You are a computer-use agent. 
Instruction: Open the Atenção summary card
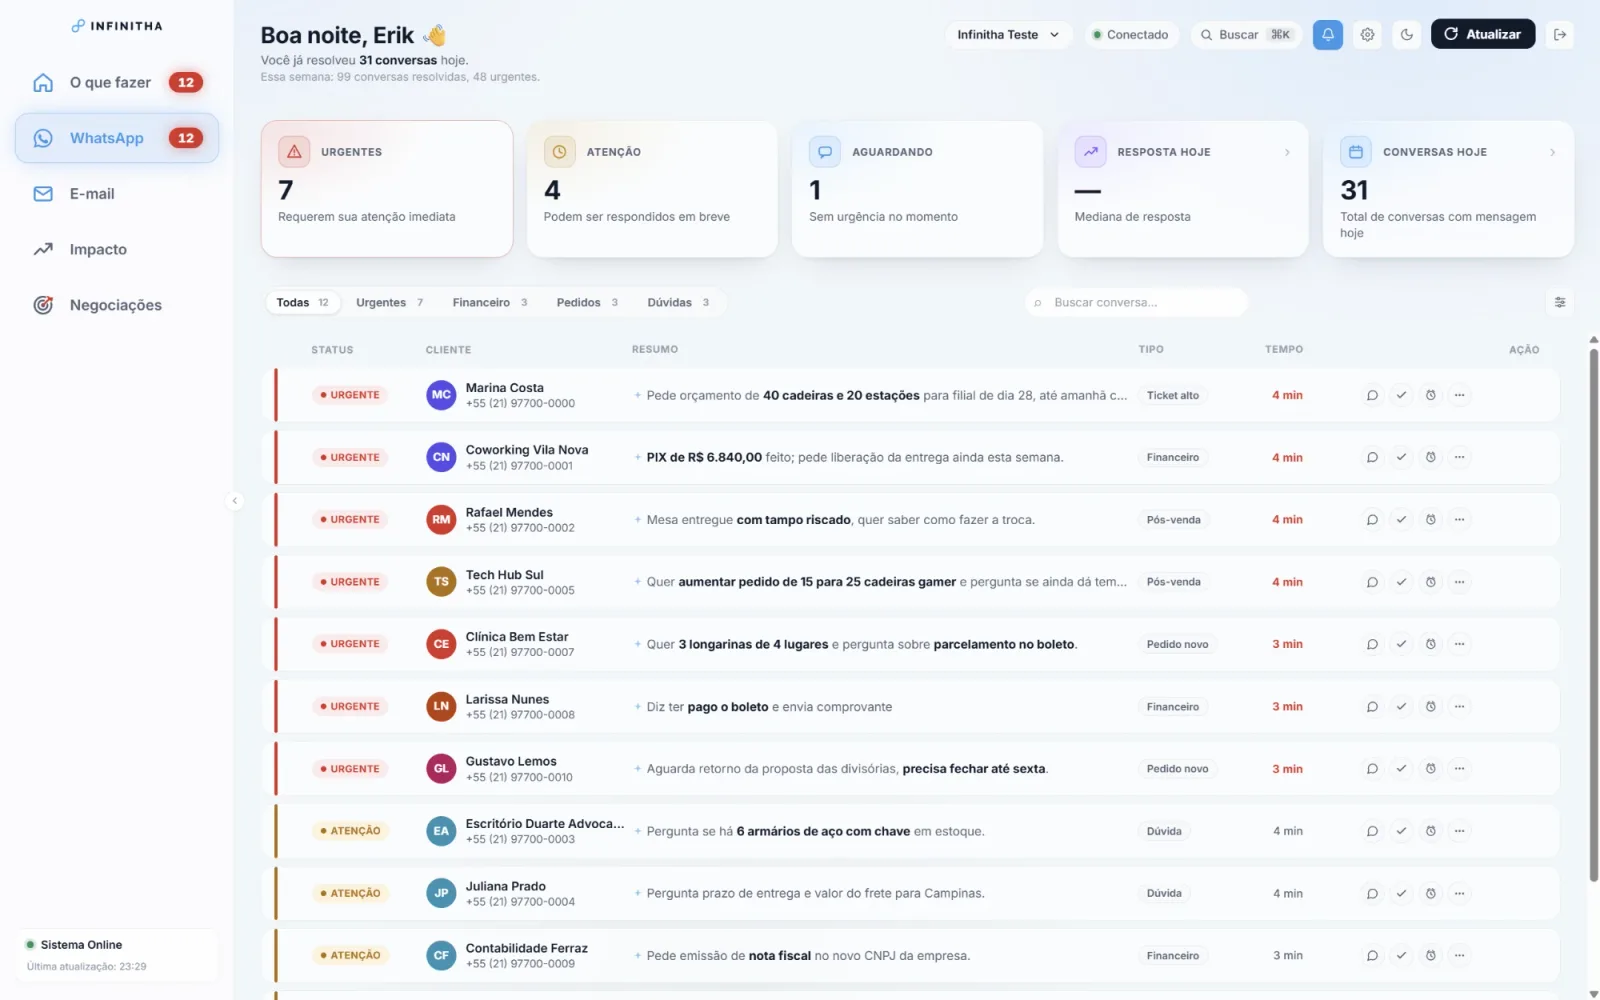point(652,189)
